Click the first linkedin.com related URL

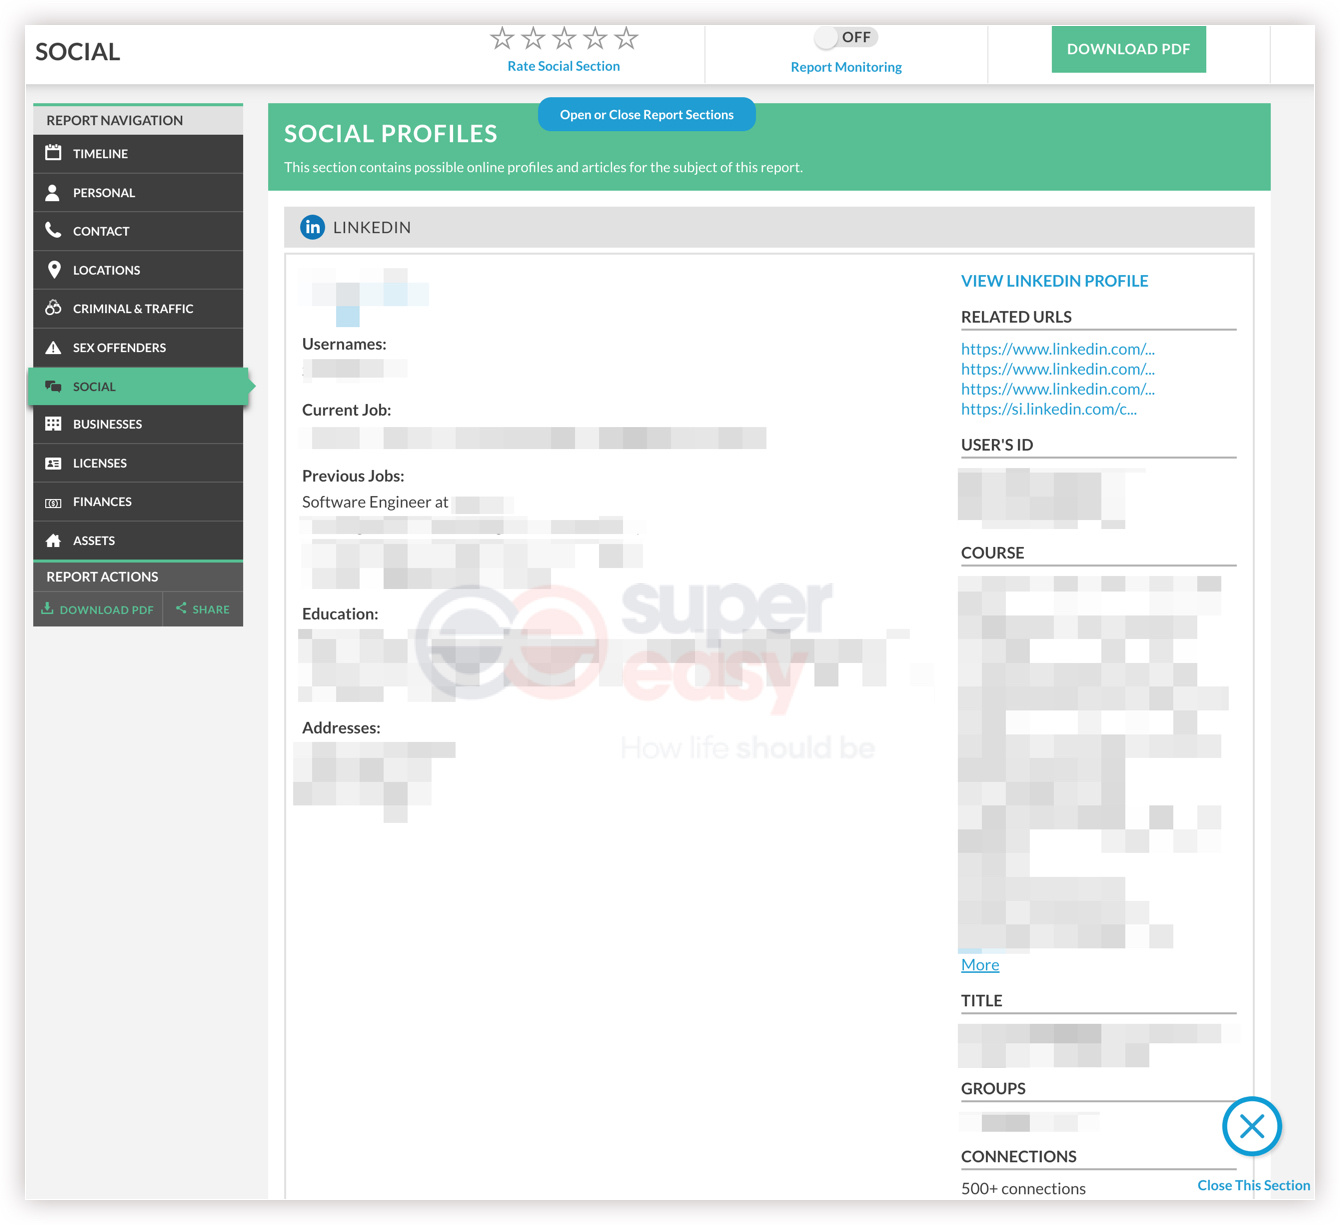(1058, 349)
